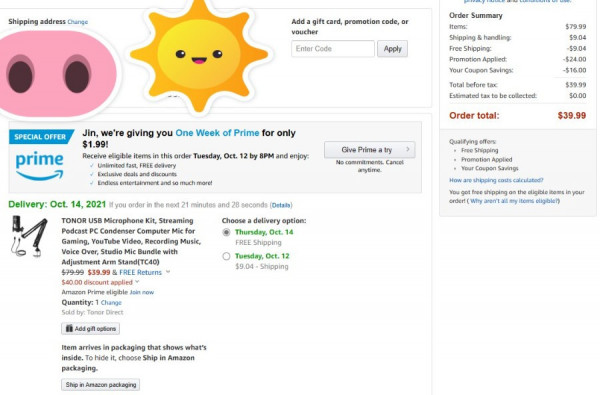The image size is (600, 395).
Task: Apply the promotion code
Action: point(392,49)
